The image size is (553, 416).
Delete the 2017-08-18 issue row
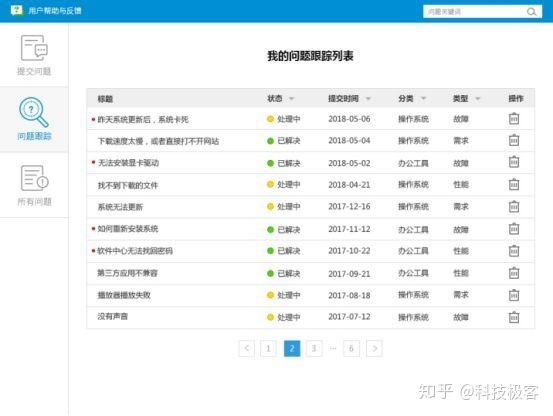(514, 295)
